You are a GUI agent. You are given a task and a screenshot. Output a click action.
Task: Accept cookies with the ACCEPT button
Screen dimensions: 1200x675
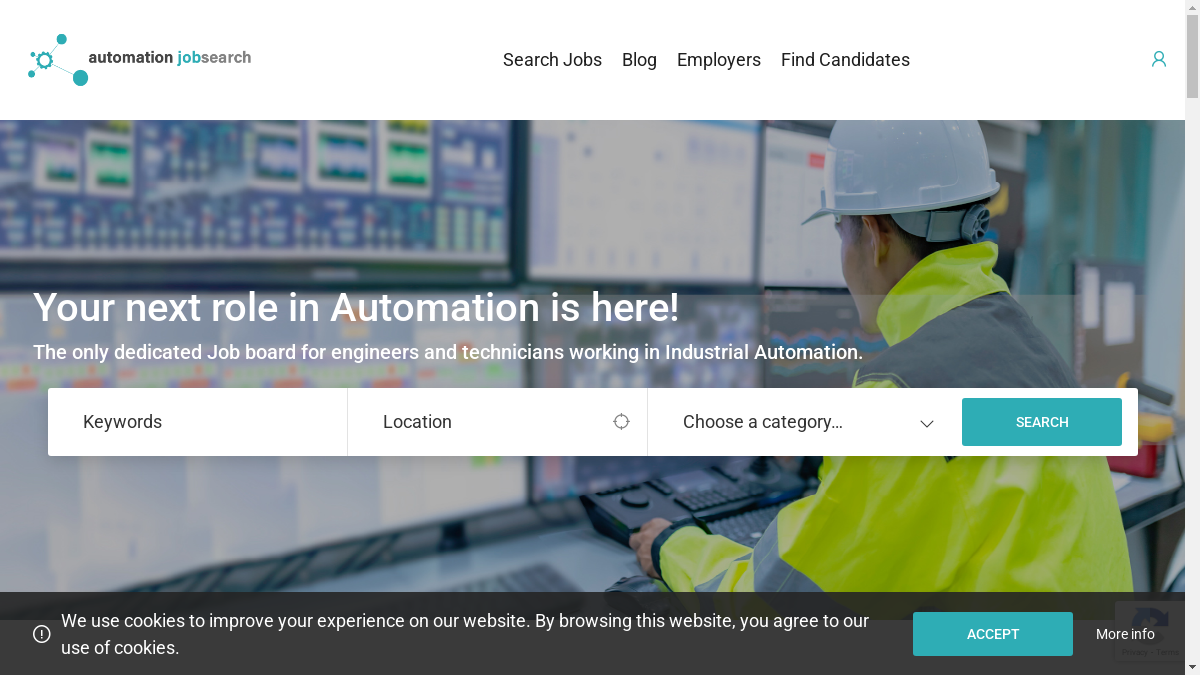992,634
